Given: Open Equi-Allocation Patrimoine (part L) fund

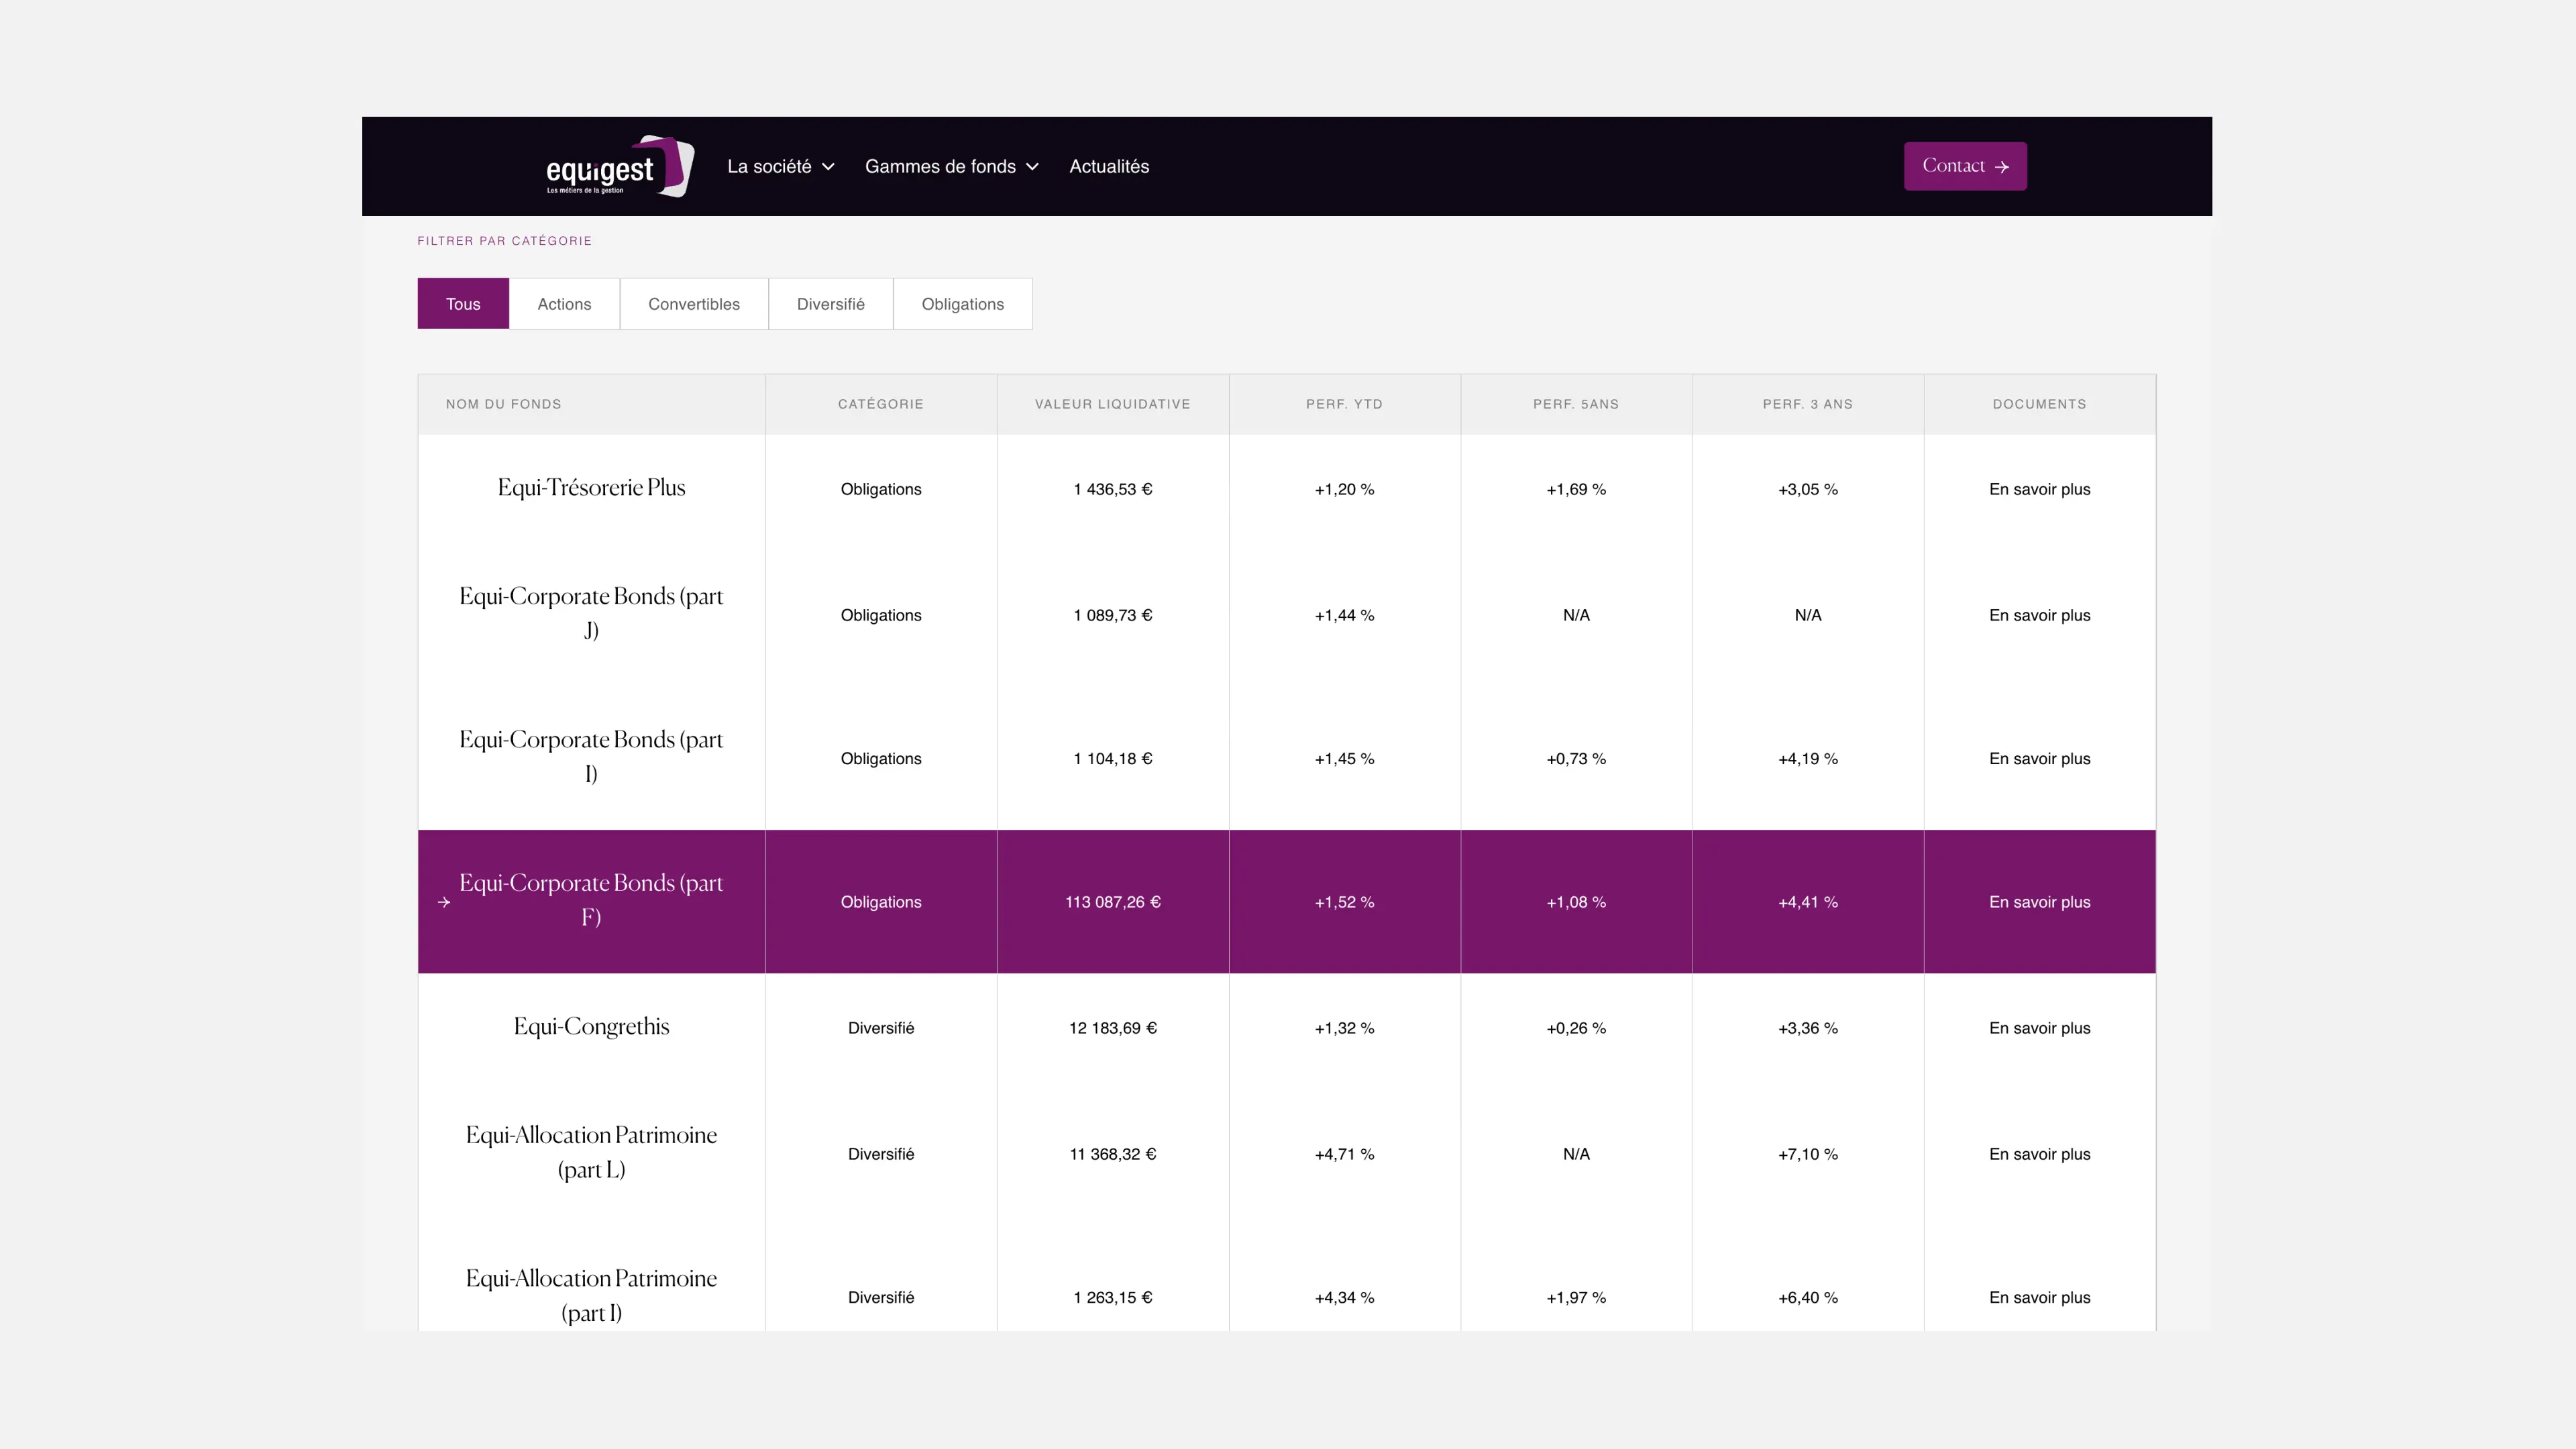Looking at the screenshot, I should pos(591,1152).
